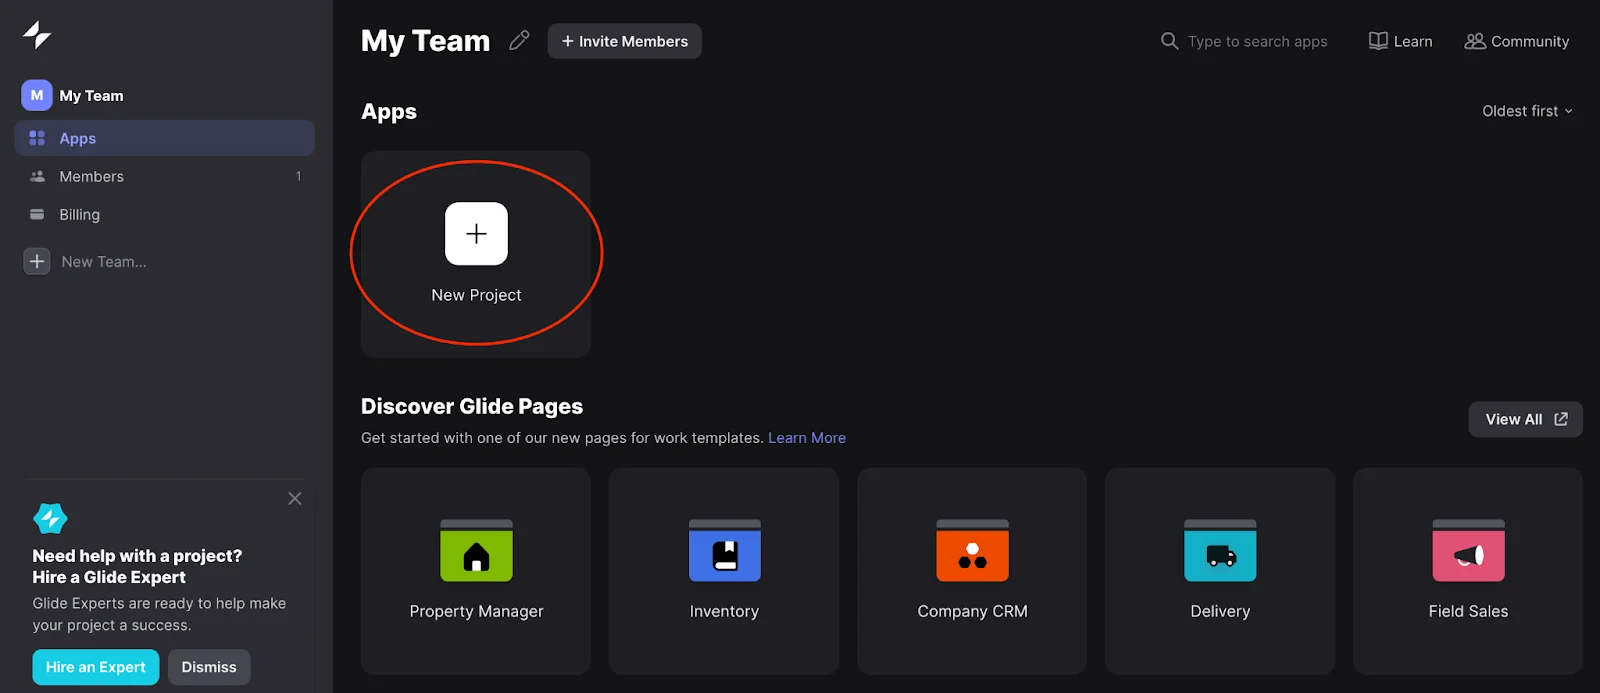Click the View All button
This screenshot has height=693, width=1600.
pyautogui.click(x=1525, y=419)
